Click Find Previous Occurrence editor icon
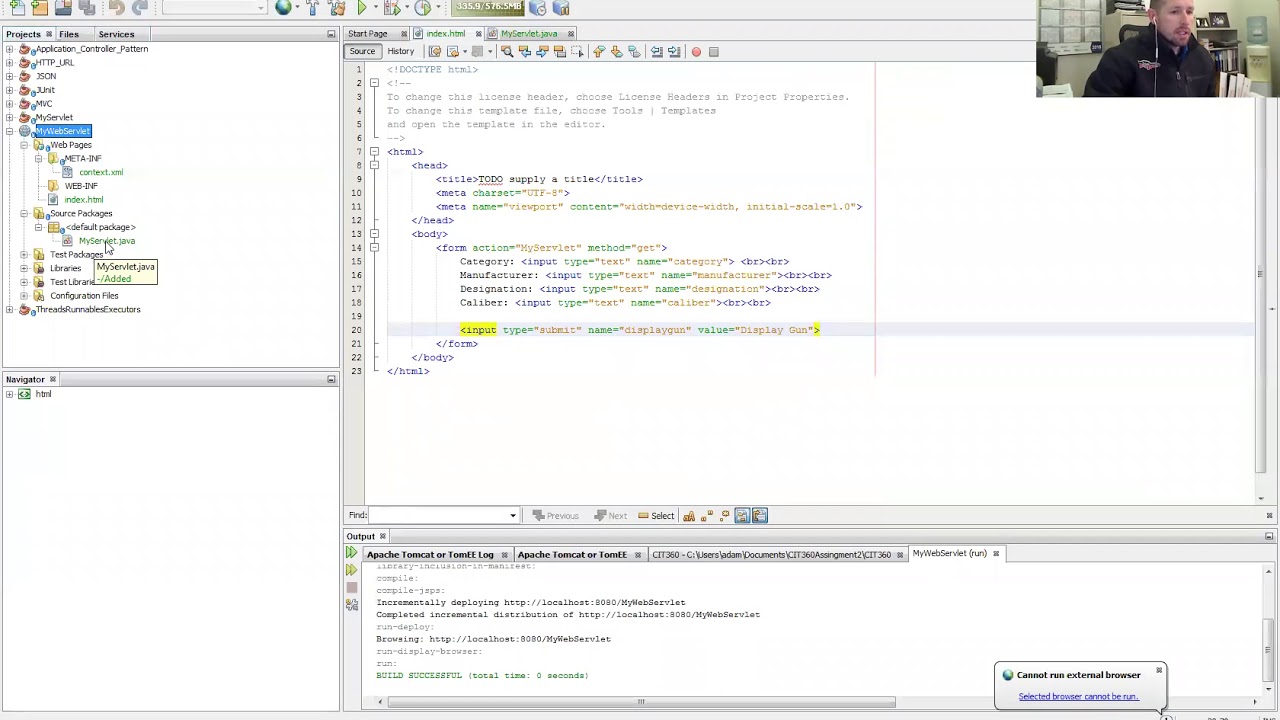This screenshot has height=720, width=1280. [x=525, y=52]
